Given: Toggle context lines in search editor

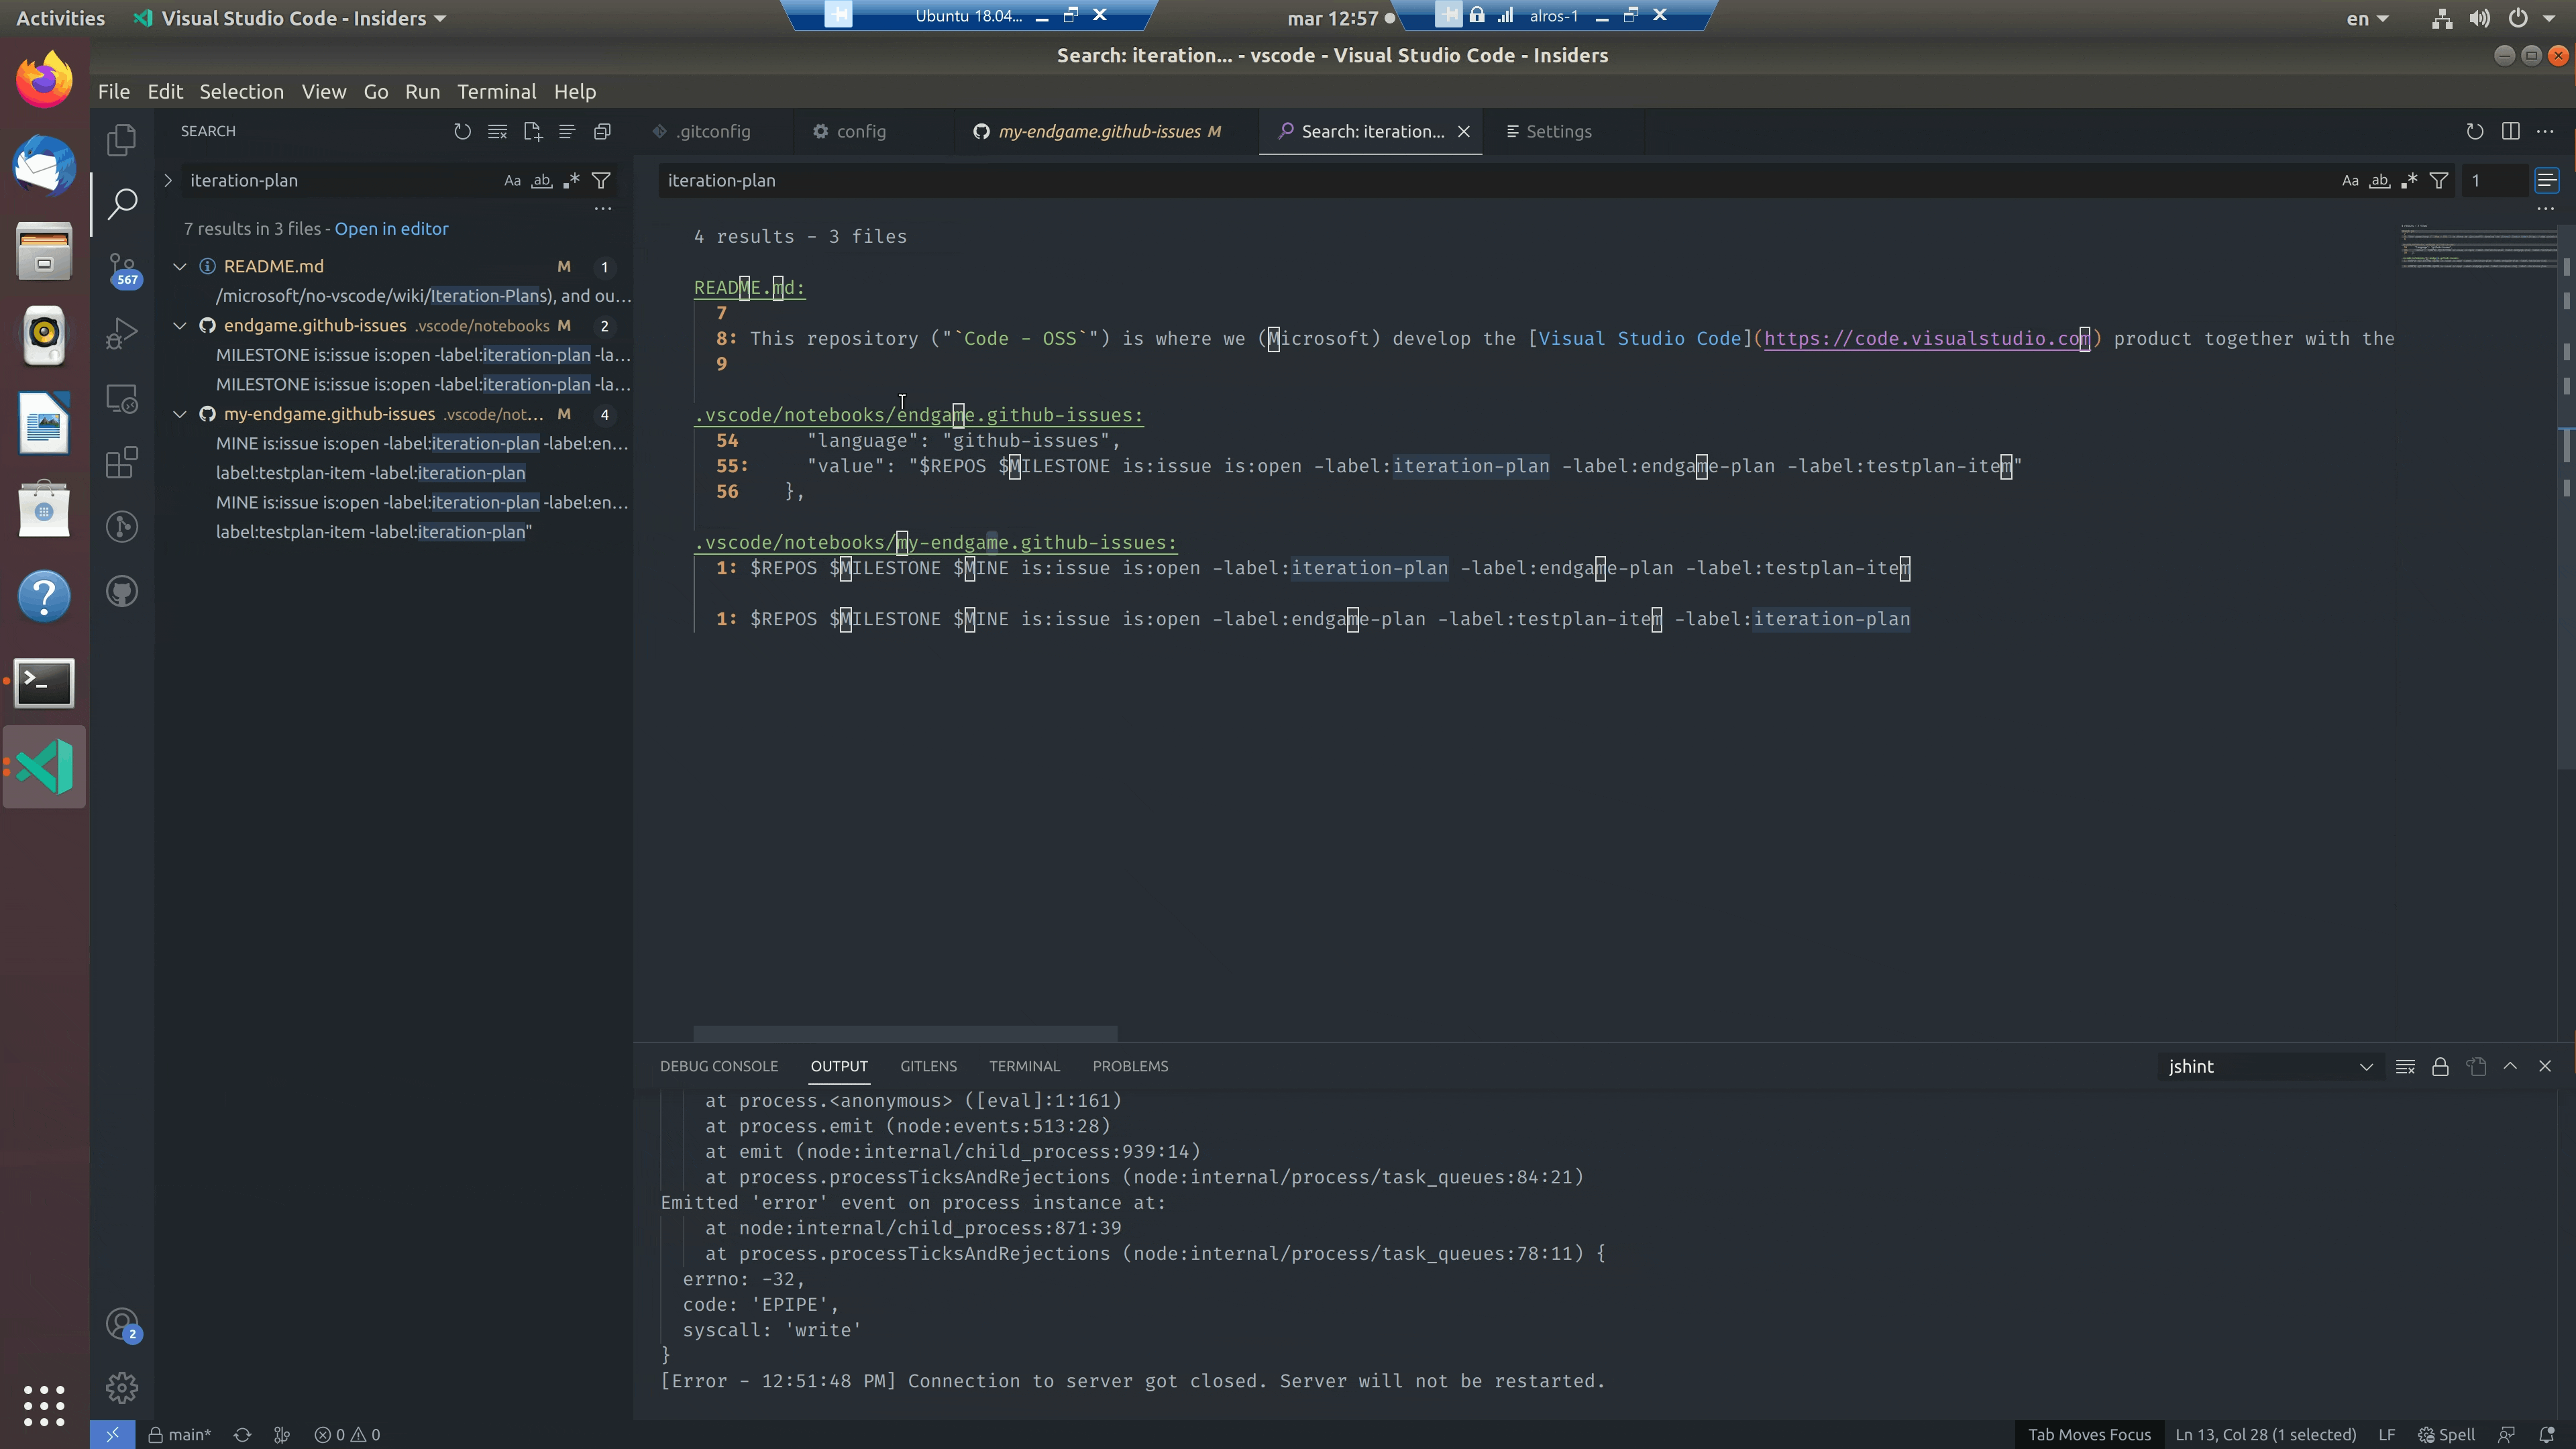Looking at the screenshot, I should tap(2546, 180).
